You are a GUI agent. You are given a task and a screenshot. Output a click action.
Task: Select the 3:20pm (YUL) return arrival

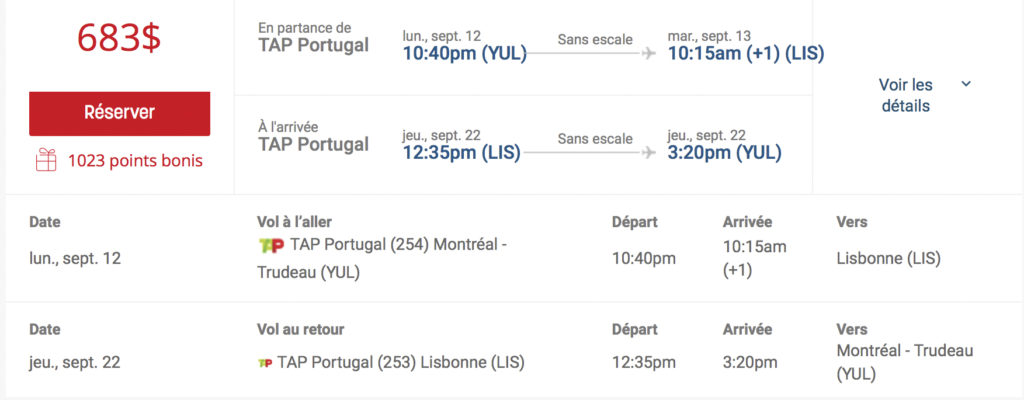click(725, 152)
